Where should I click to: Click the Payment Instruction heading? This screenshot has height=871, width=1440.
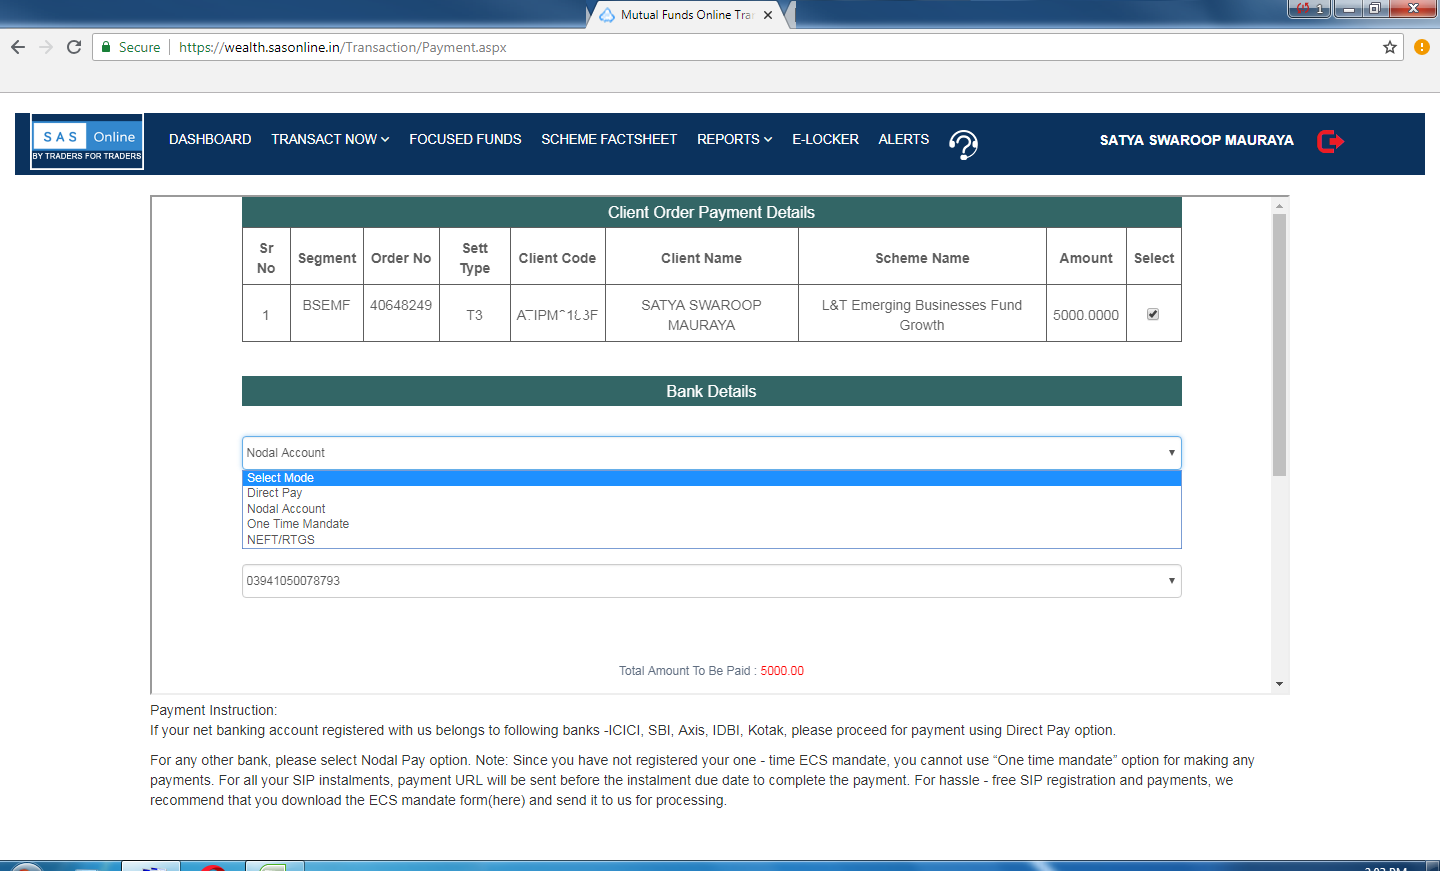coord(213,710)
